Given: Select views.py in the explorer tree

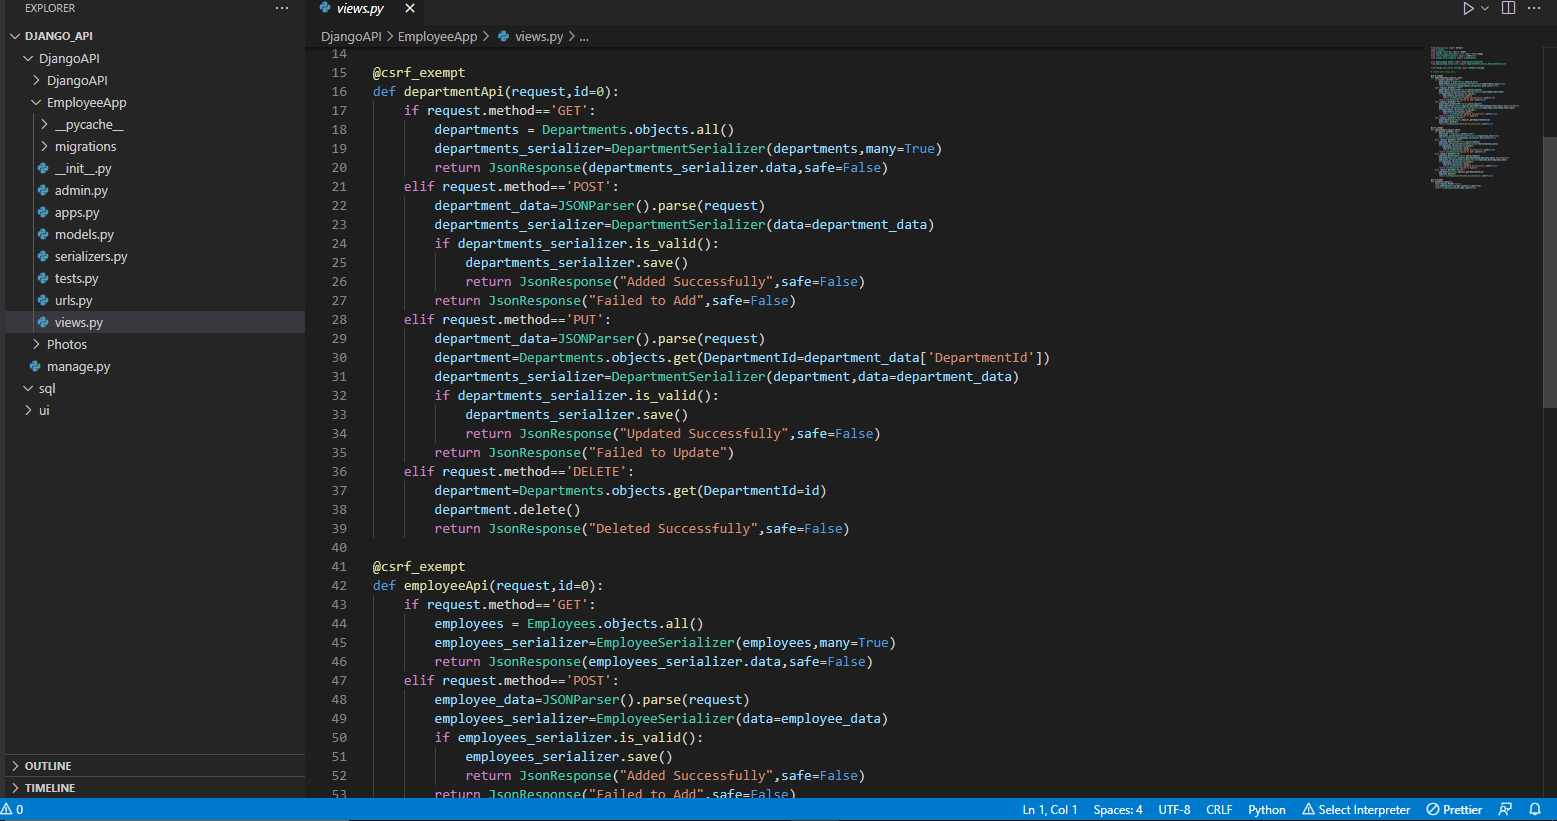Looking at the screenshot, I should [155, 322].
